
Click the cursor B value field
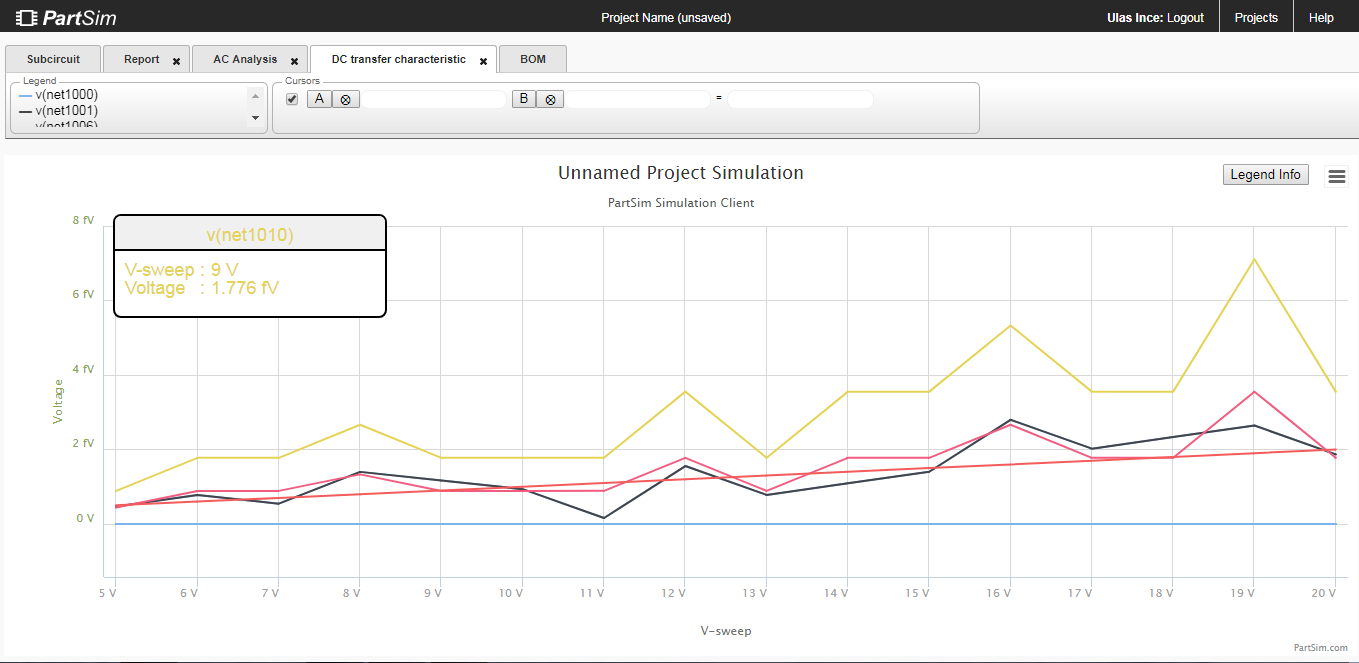click(638, 99)
